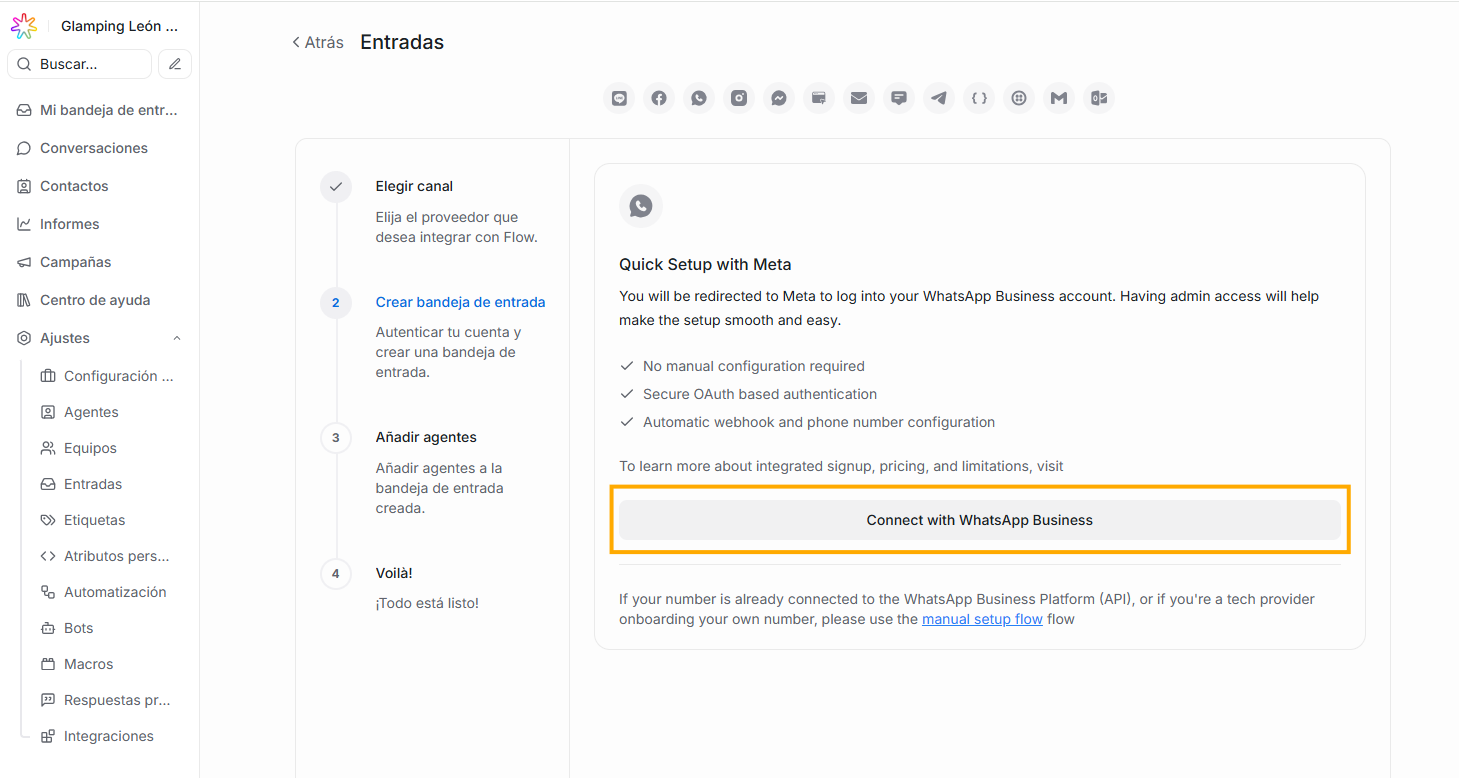Collapse the Ajustes section chevron

(177, 338)
